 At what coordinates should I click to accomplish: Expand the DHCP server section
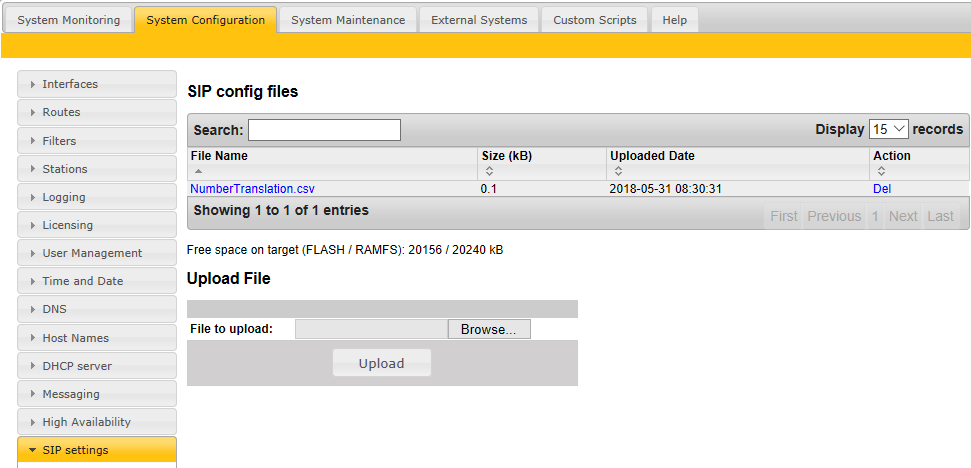pyautogui.click(x=97, y=366)
